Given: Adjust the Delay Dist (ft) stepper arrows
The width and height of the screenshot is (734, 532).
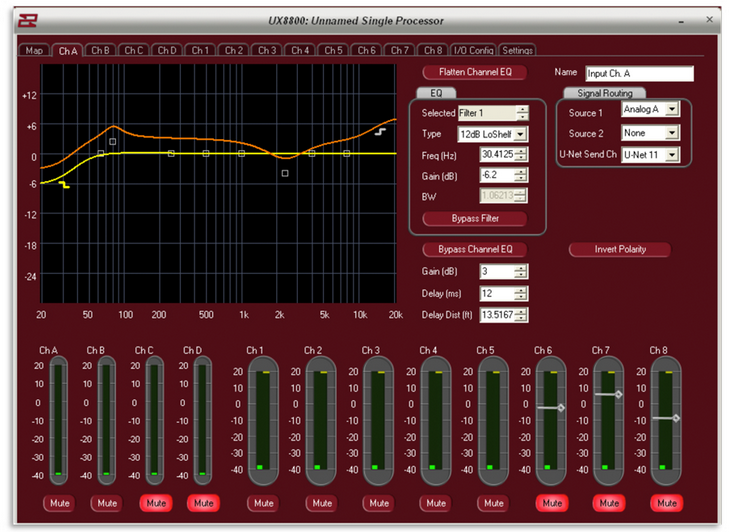Looking at the screenshot, I should pyautogui.click(x=521, y=315).
